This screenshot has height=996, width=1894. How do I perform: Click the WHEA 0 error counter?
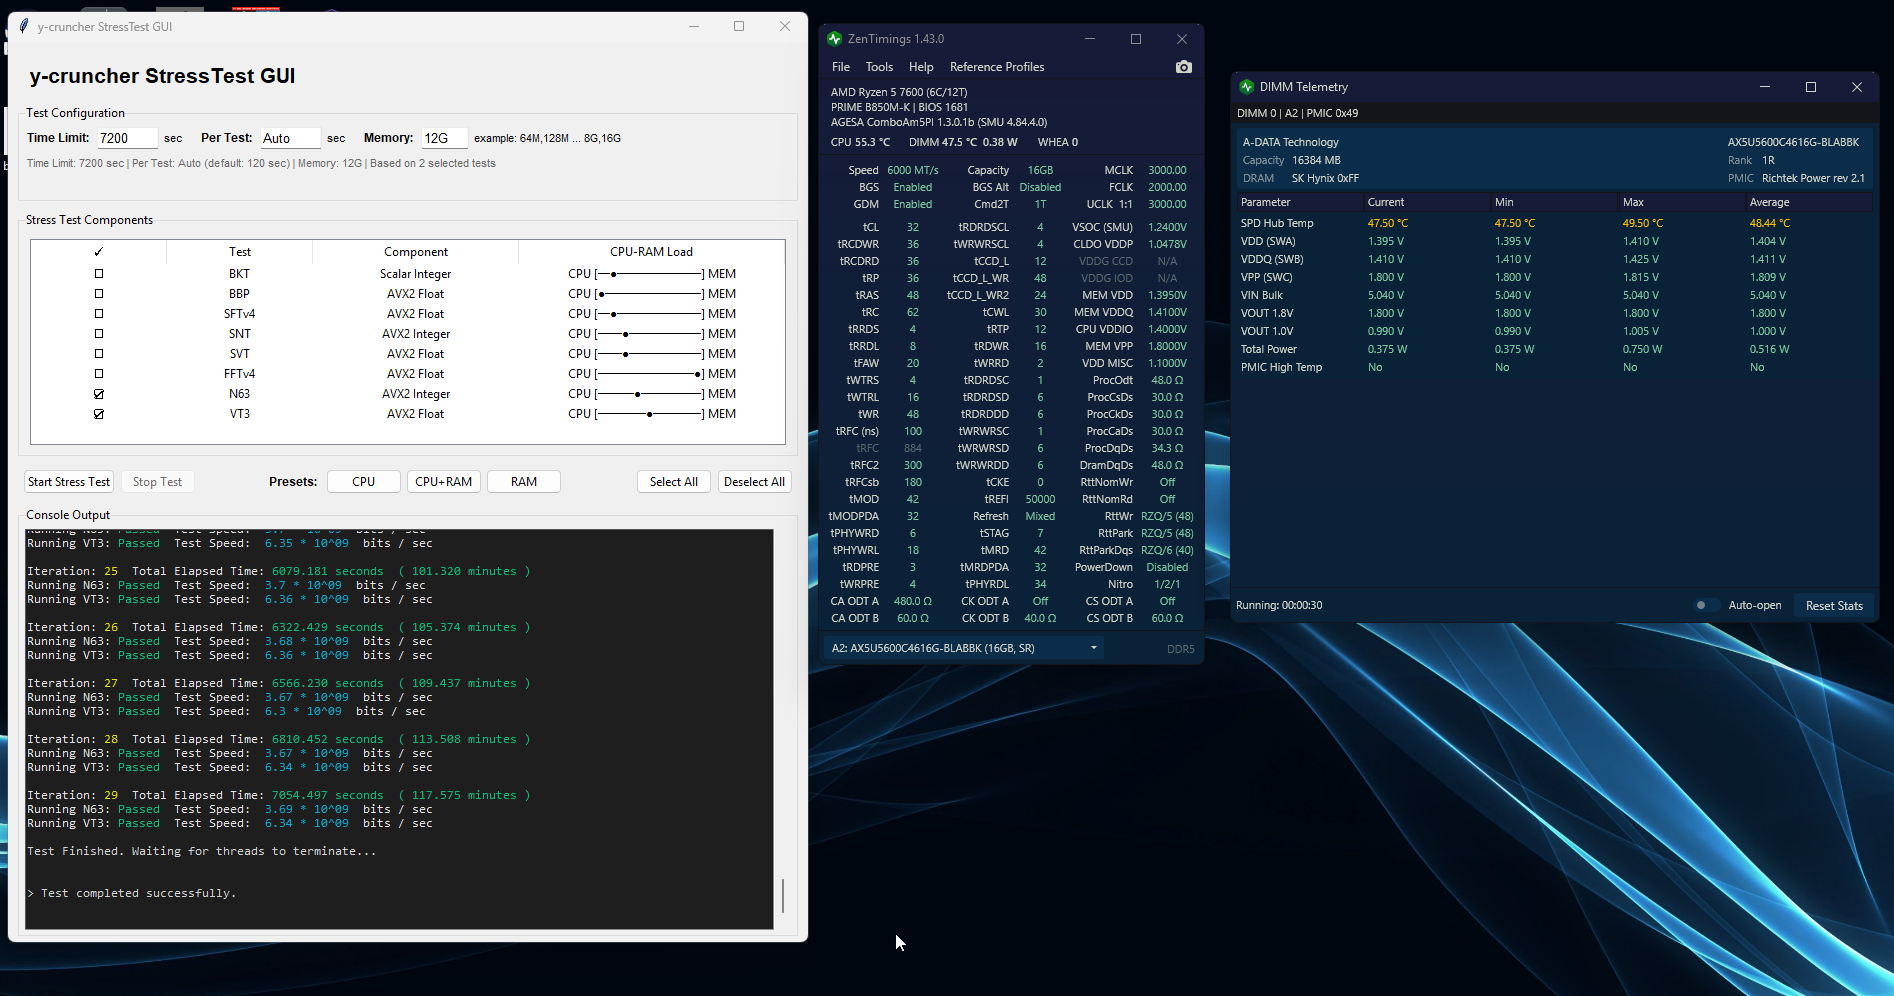coord(1058,142)
